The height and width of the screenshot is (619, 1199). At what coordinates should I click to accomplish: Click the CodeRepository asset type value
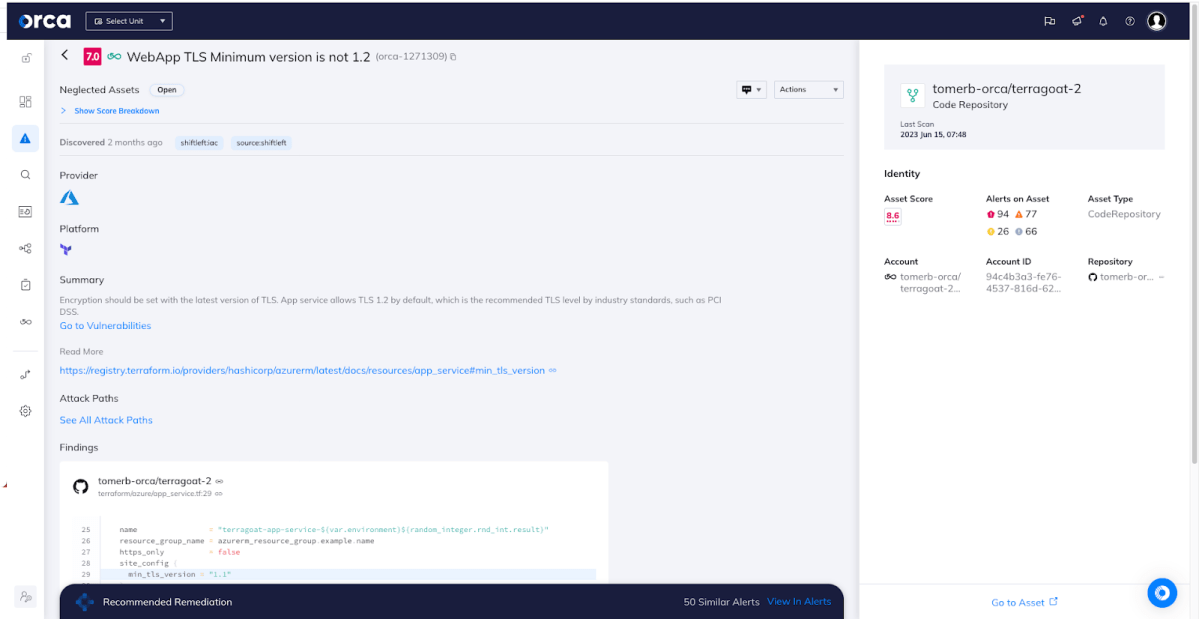coord(1124,214)
